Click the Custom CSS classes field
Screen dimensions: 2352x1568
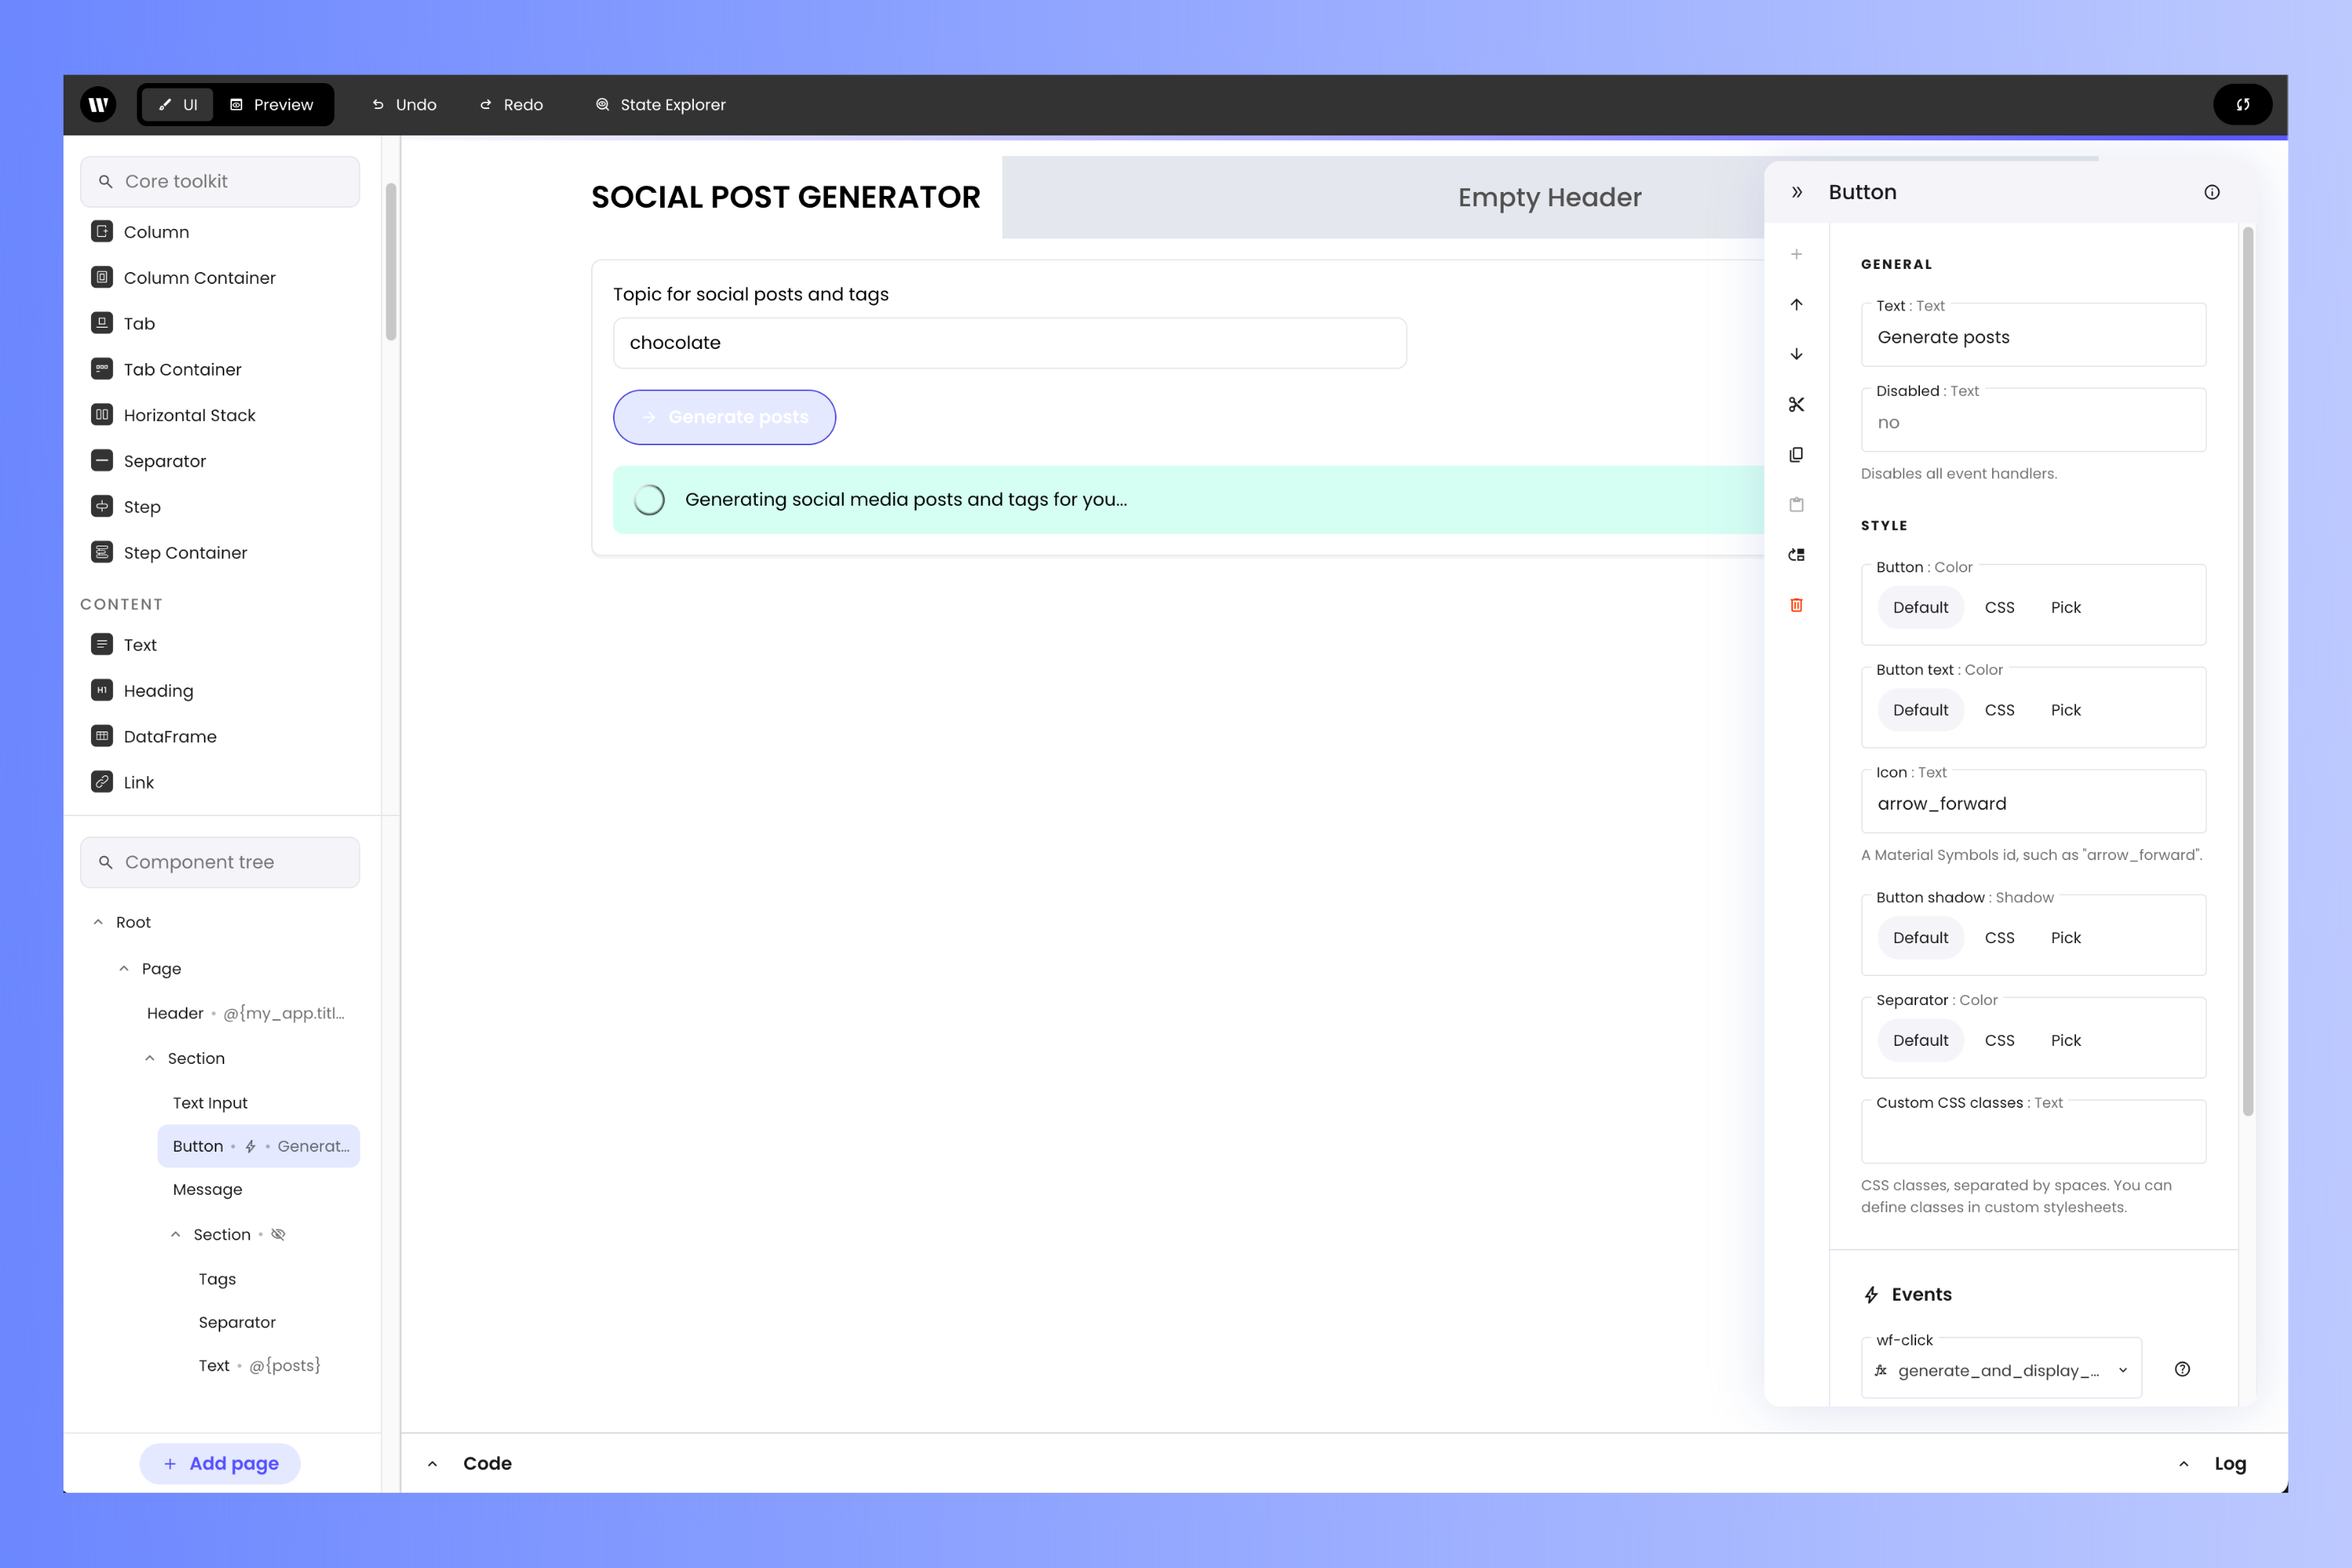pyautogui.click(x=2033, y=1134)
